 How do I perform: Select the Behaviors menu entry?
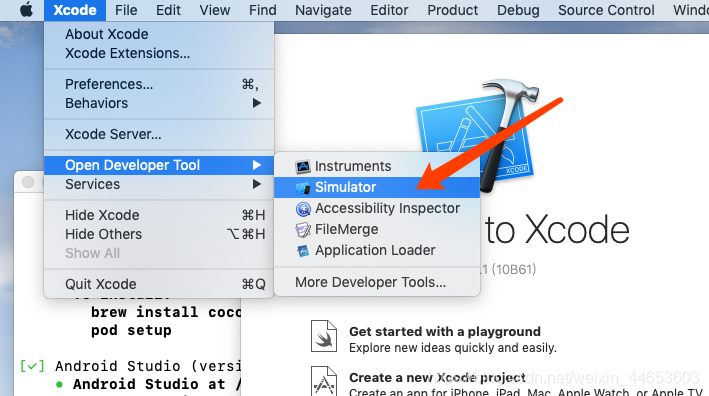(159, 103)
